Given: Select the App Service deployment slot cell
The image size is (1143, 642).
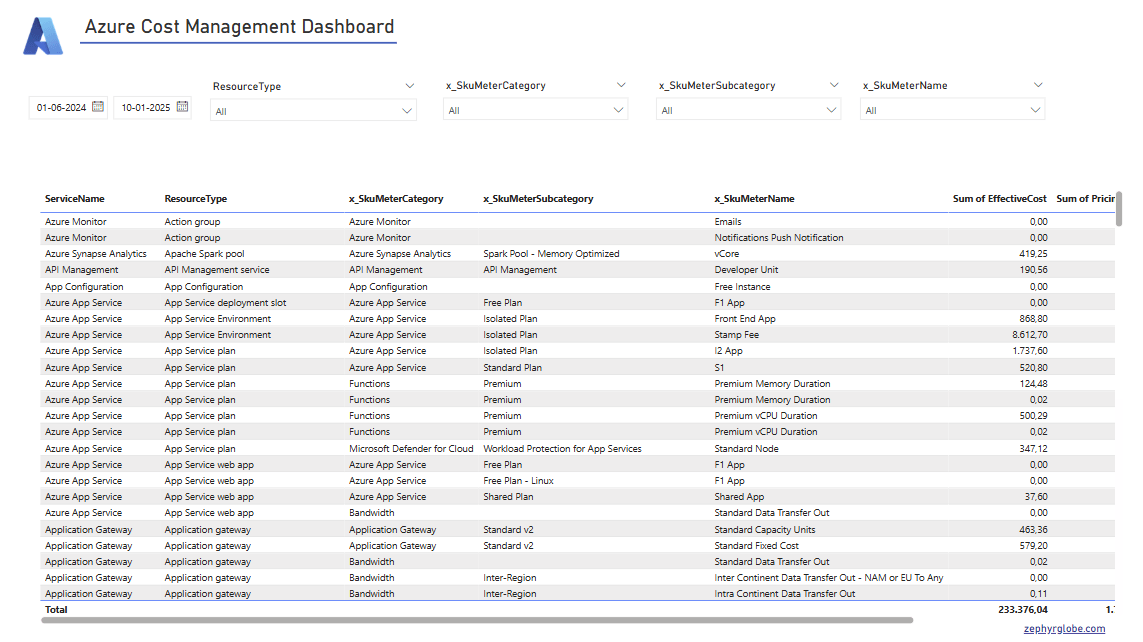Looking at the screenshot, I should [x=225, y=302].
